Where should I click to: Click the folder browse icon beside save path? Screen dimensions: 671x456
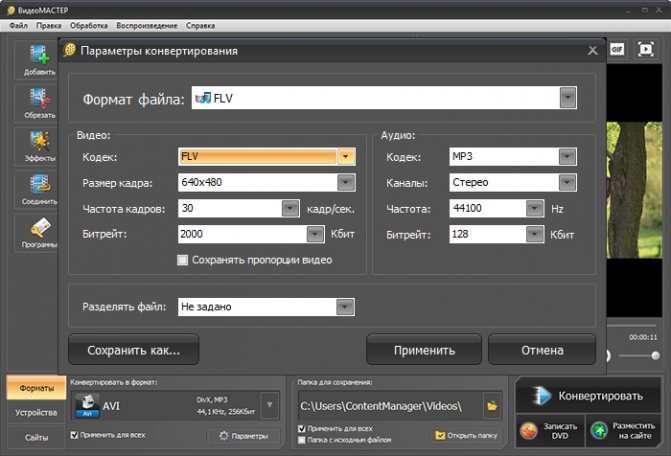492,406
